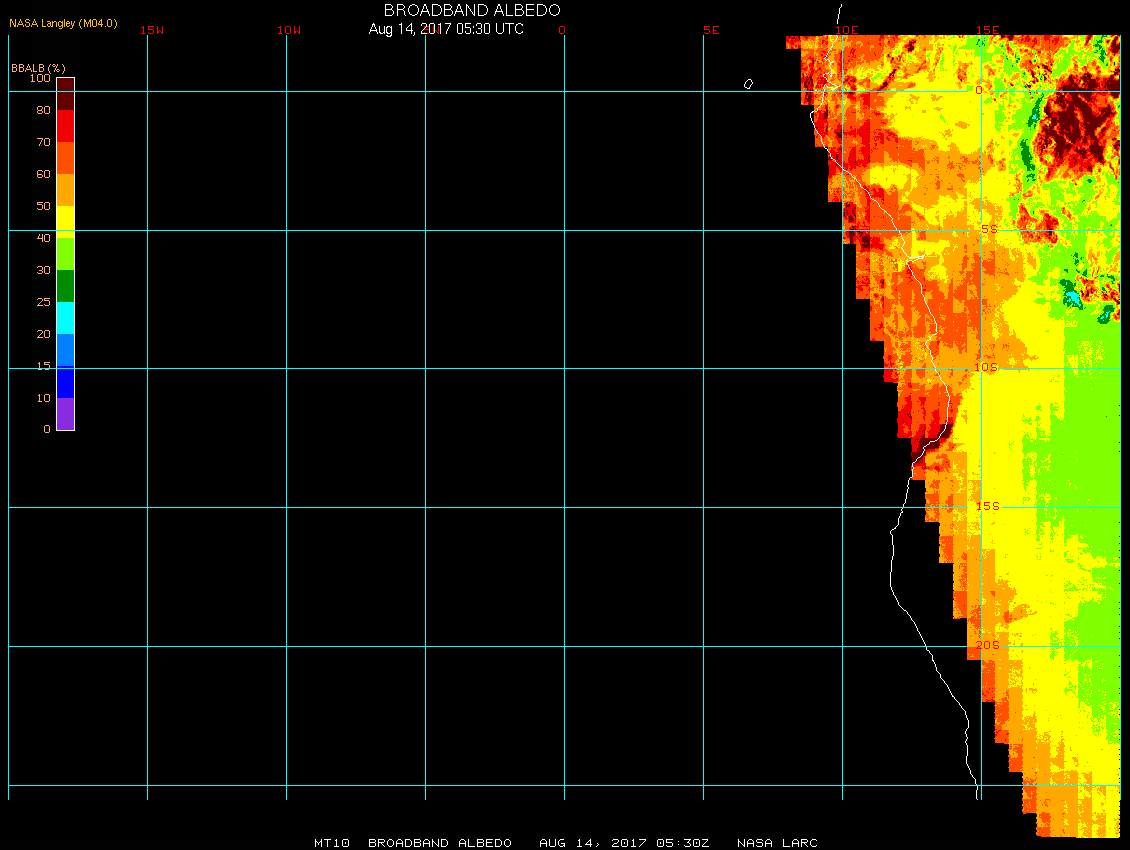Click the 10W longitude label

click(x=289, y=30)
